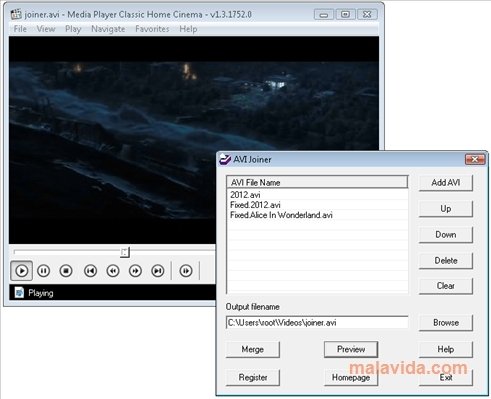Stop the video with the stop icon
491x399 pixels.
(66, 271)
